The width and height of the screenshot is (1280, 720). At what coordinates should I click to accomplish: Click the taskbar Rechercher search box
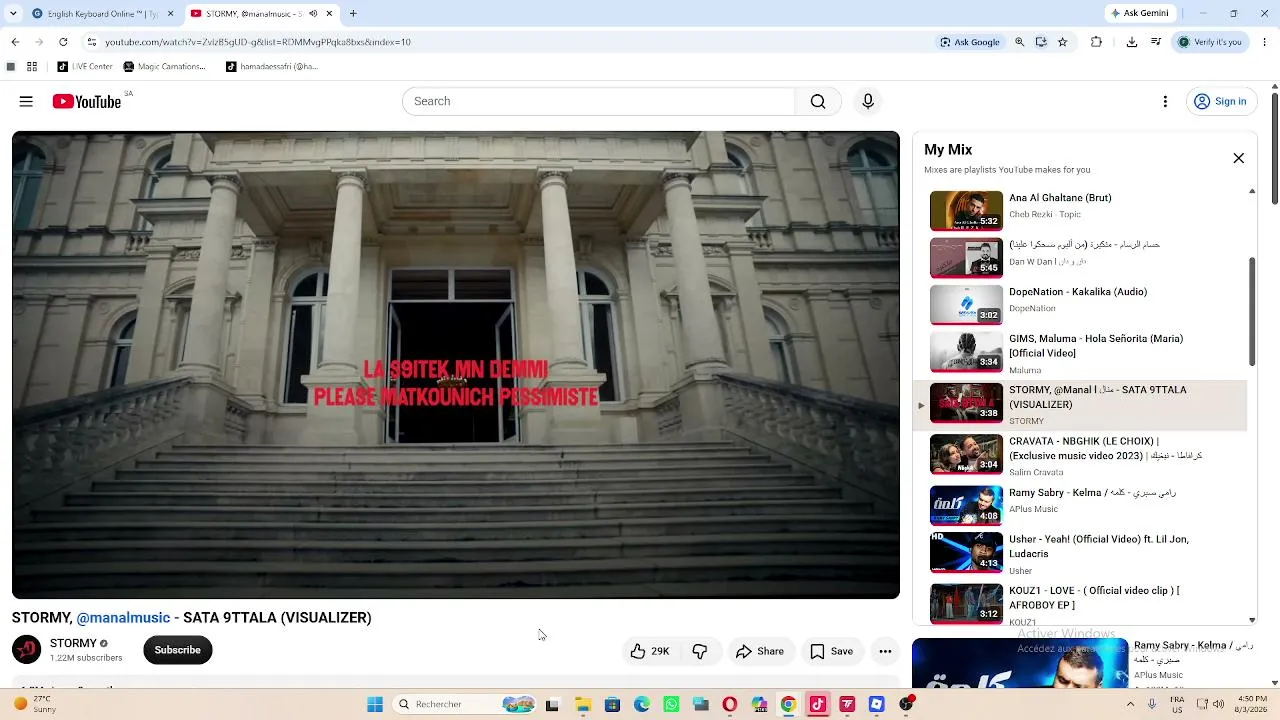click(465, 704)
